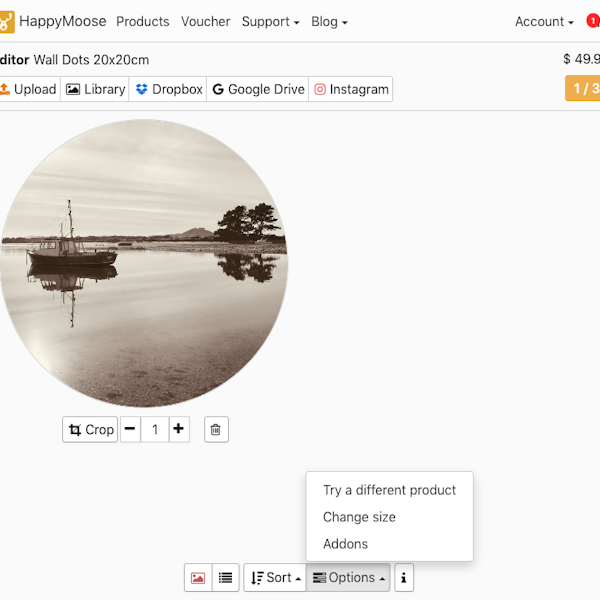Increase quantity with the plus button
Screen dimensions: 600x600
(x=178, y=430)
